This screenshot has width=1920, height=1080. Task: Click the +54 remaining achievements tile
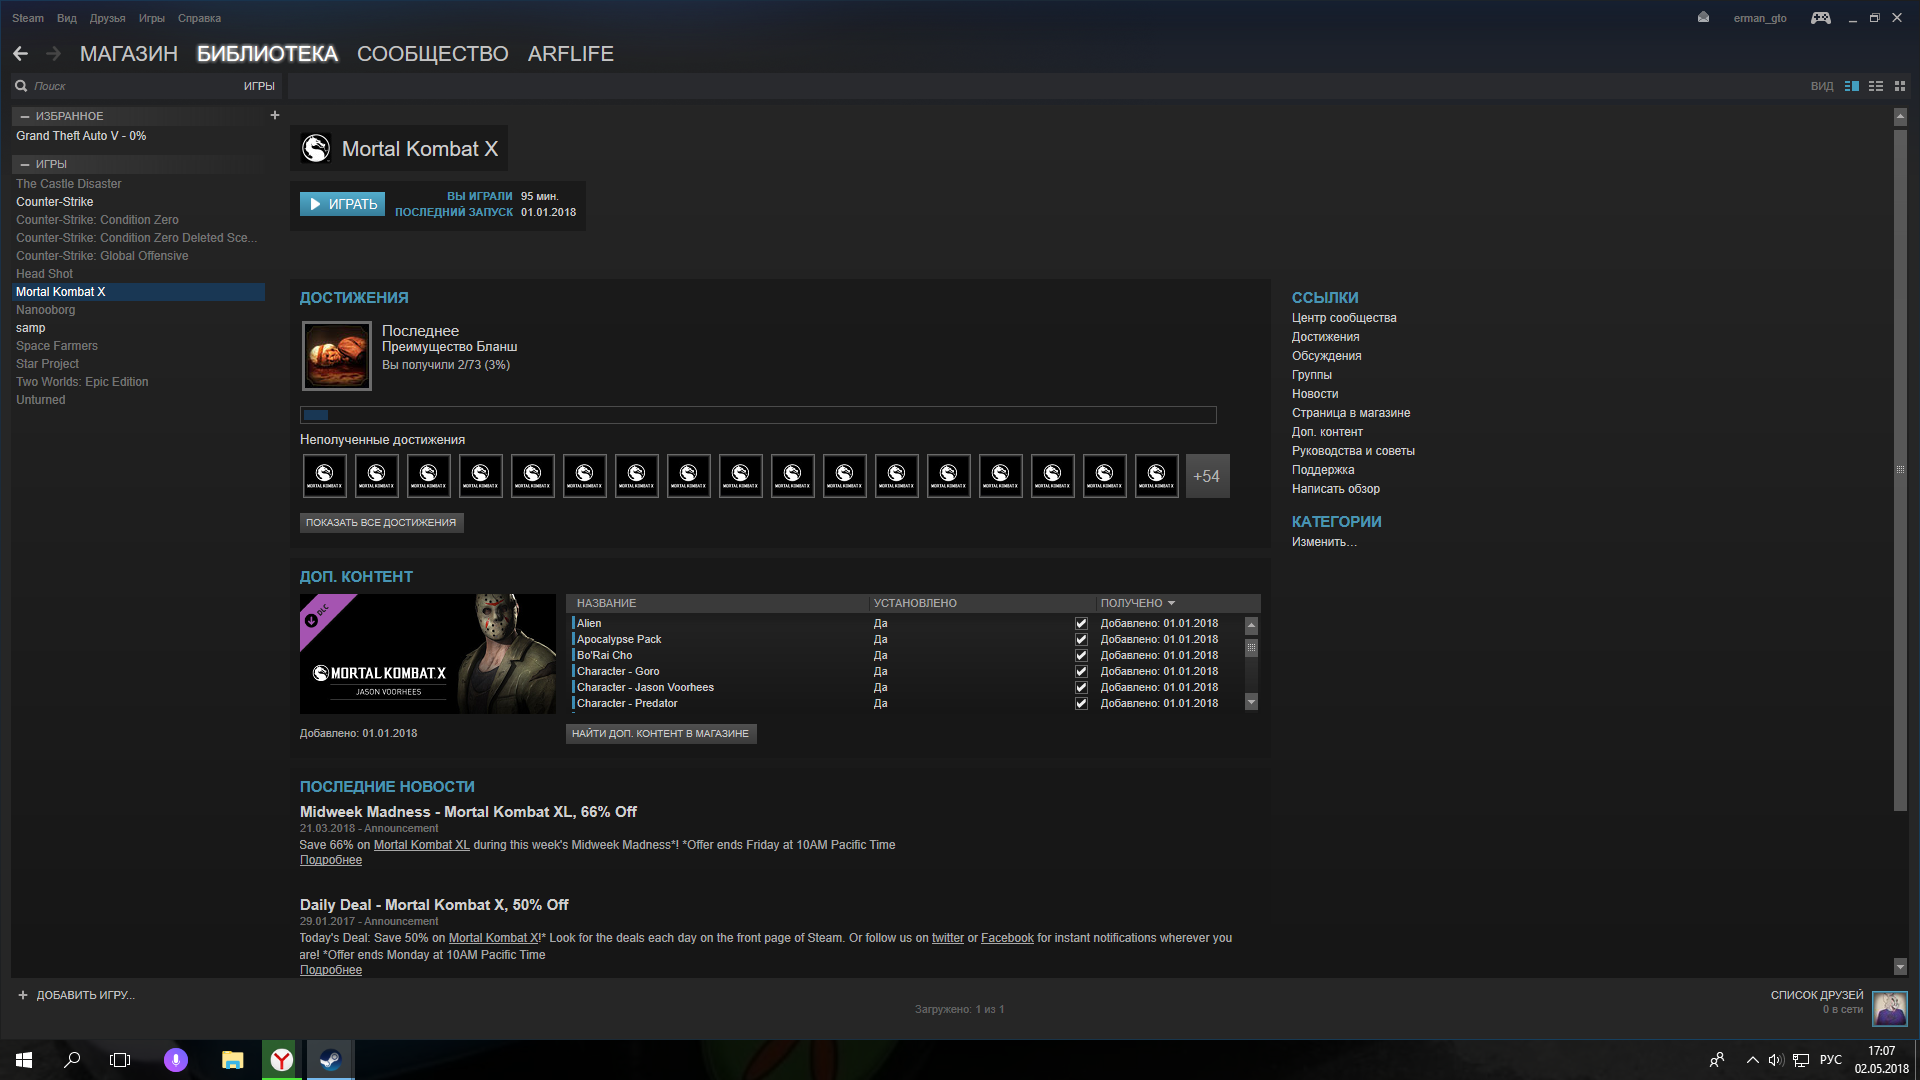[1207, 476]
